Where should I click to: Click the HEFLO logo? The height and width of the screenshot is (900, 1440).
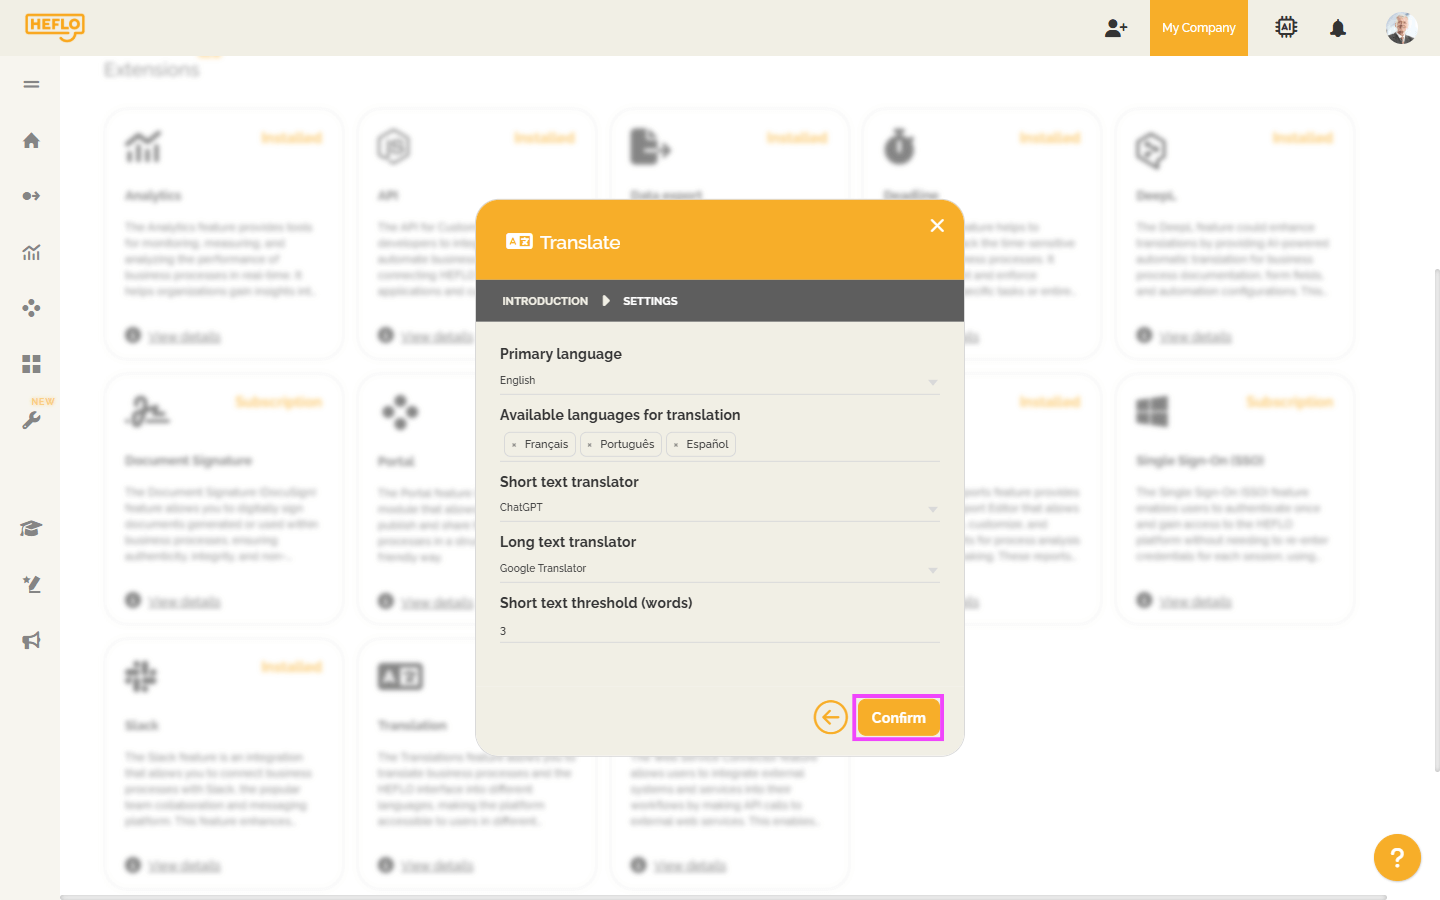[55, 27]
